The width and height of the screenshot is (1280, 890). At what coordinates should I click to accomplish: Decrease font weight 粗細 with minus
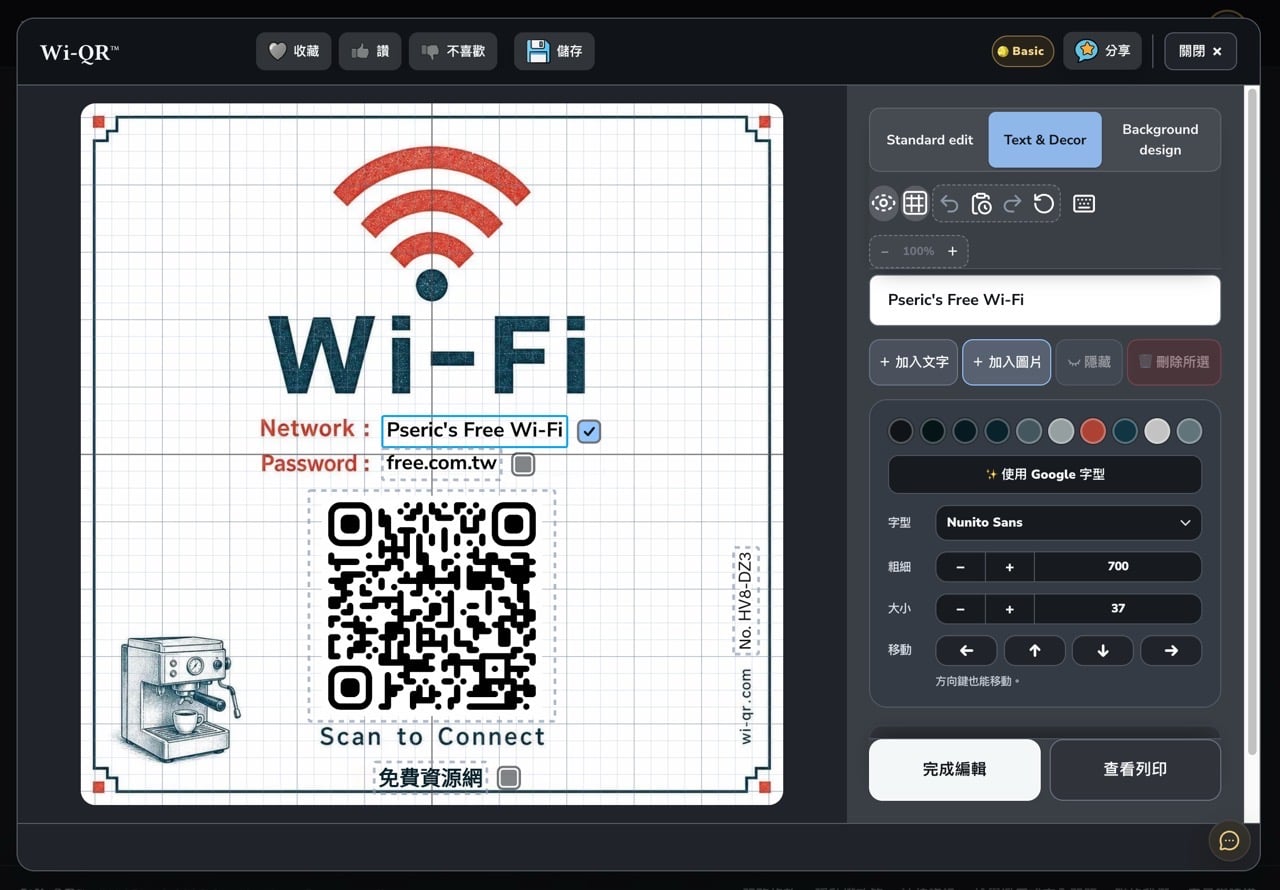pyautogui.click(x=961, y=567)
